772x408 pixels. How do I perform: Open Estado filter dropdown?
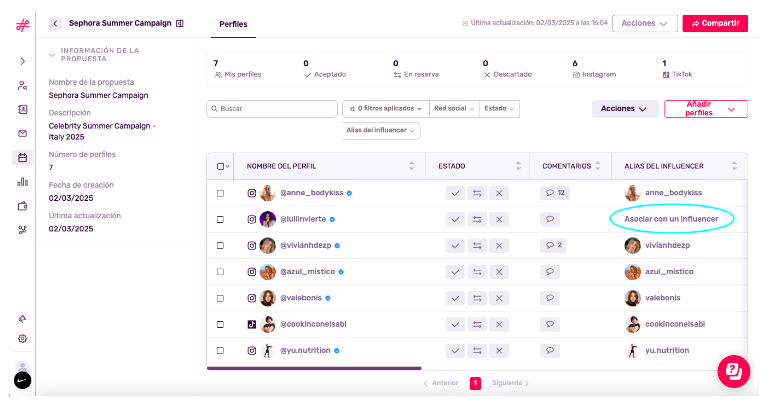[499, 108]
